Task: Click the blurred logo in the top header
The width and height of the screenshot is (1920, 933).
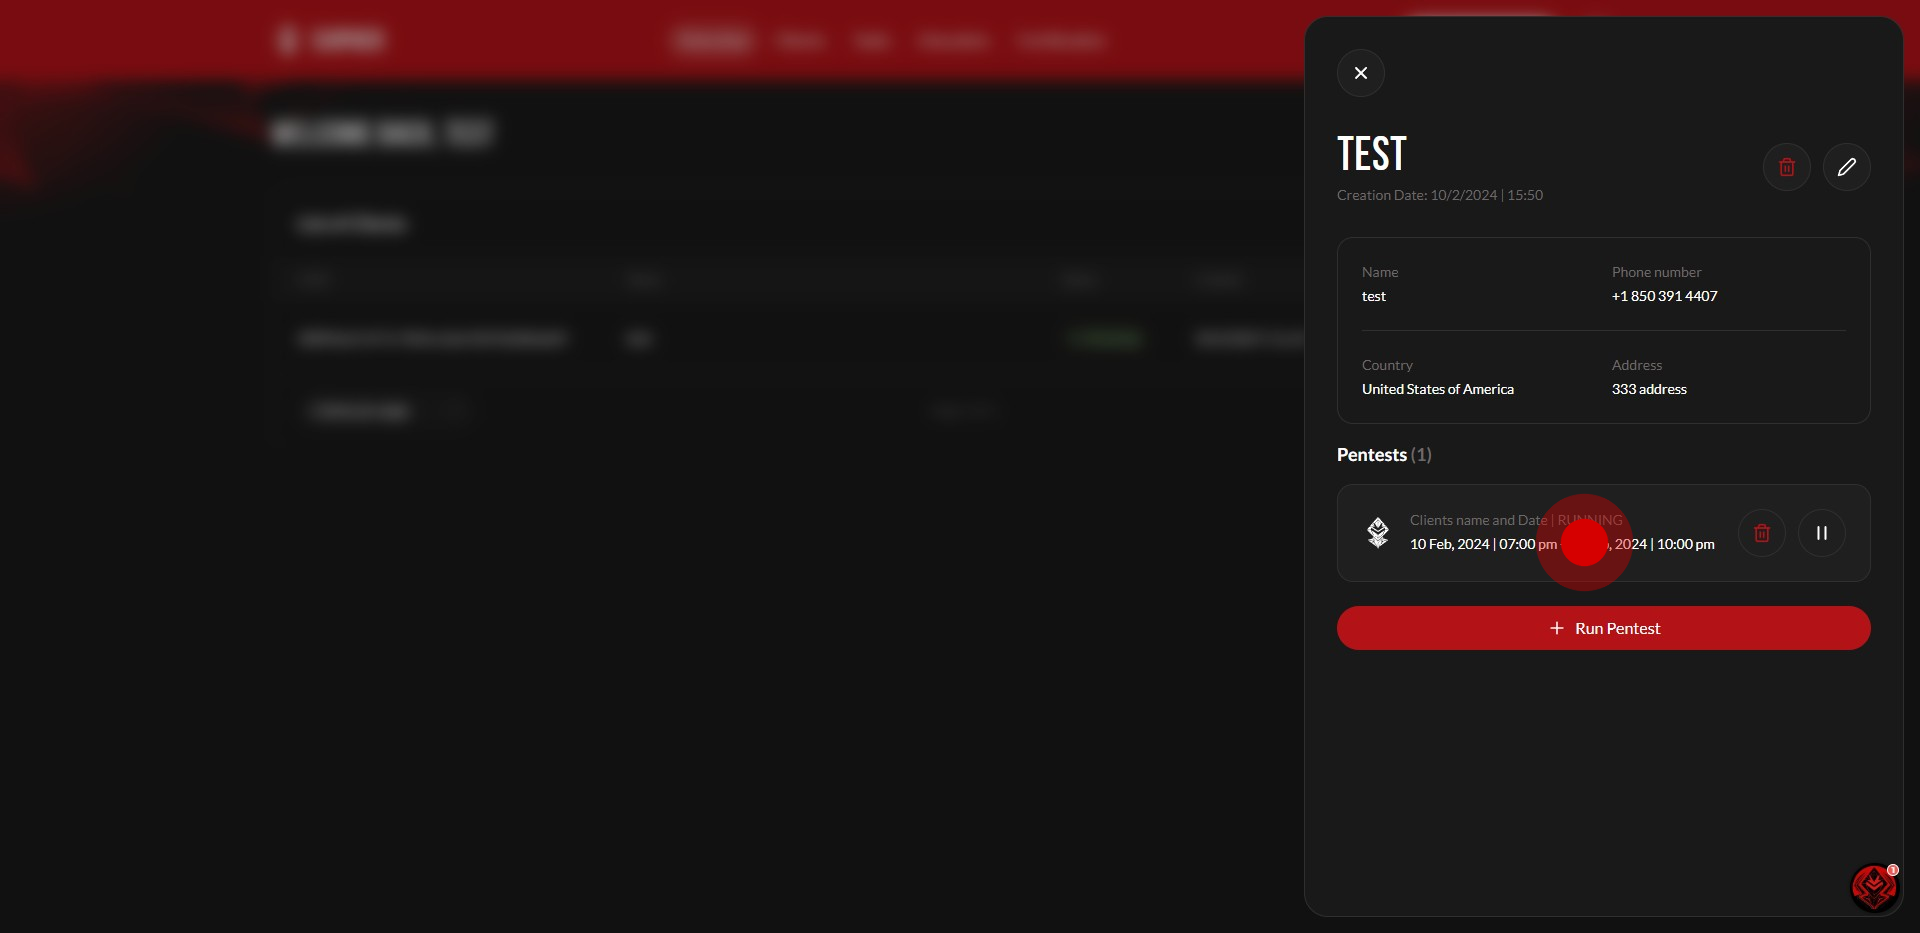Action: click(330, 40)
